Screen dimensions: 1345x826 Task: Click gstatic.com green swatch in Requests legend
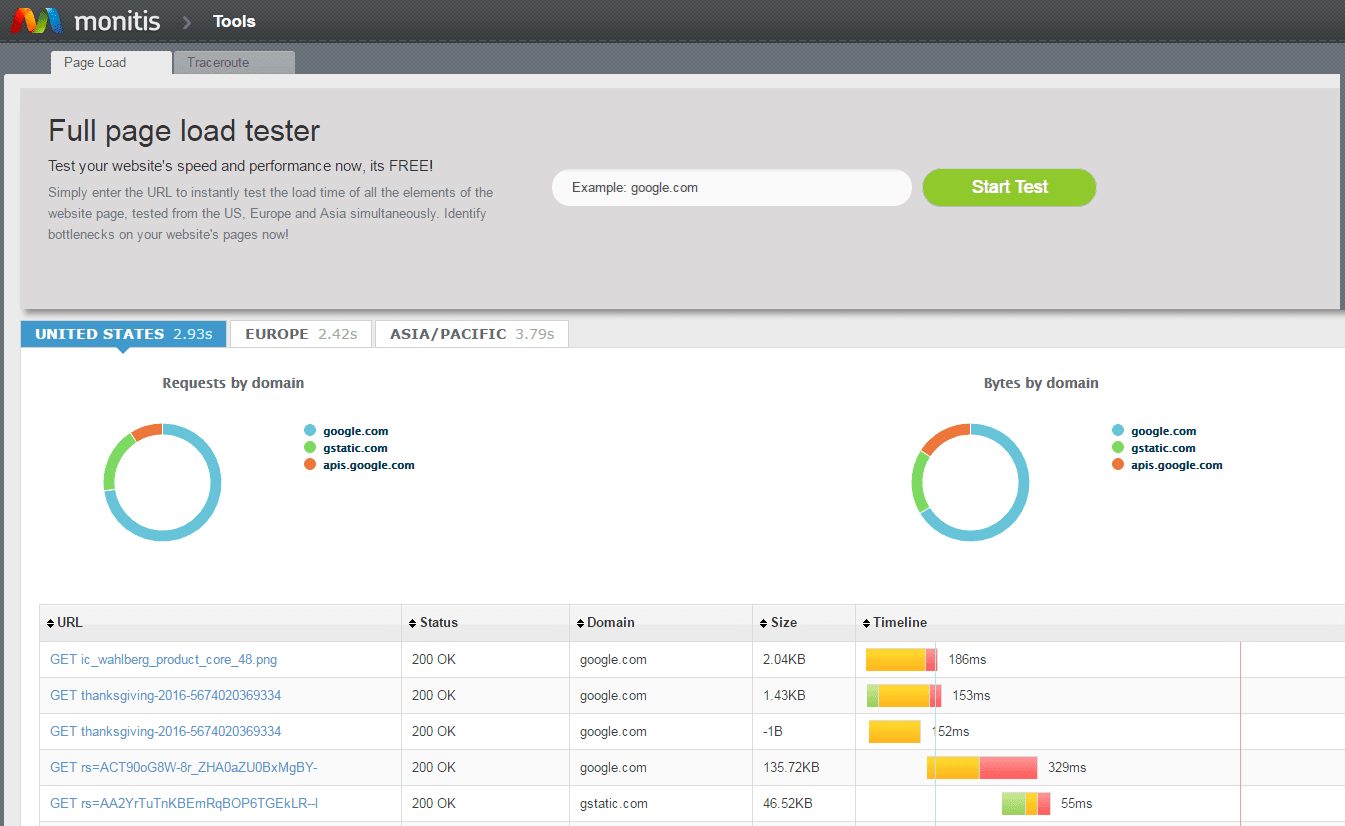click(310, 448)
